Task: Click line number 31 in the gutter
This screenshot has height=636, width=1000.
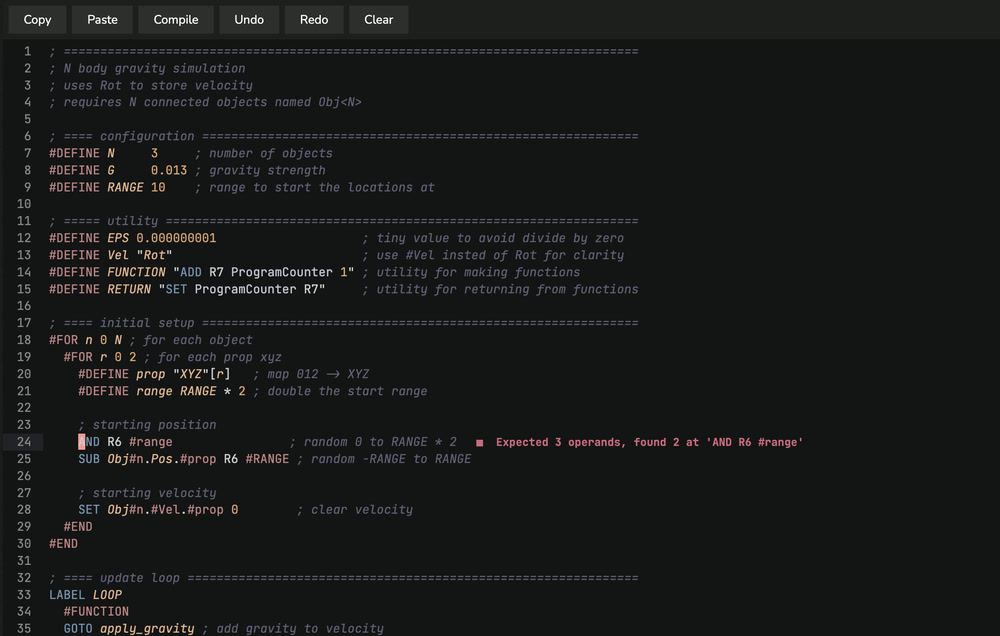Action: click(x=24, y=560)
